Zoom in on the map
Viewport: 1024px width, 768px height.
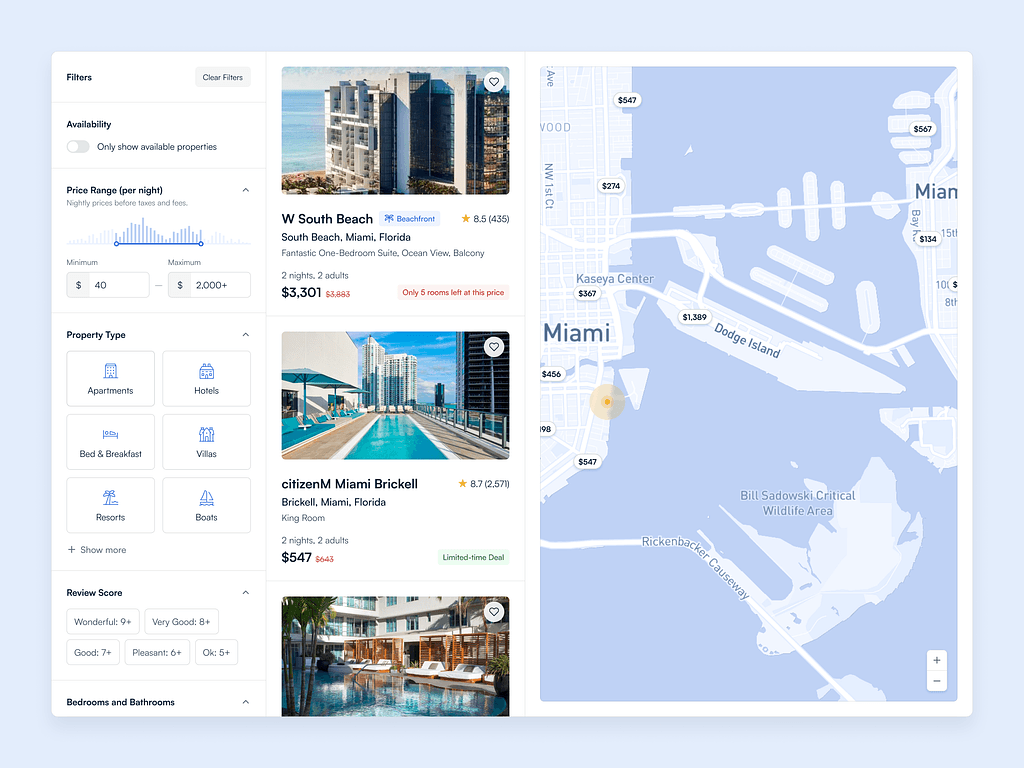pos(936,660)
